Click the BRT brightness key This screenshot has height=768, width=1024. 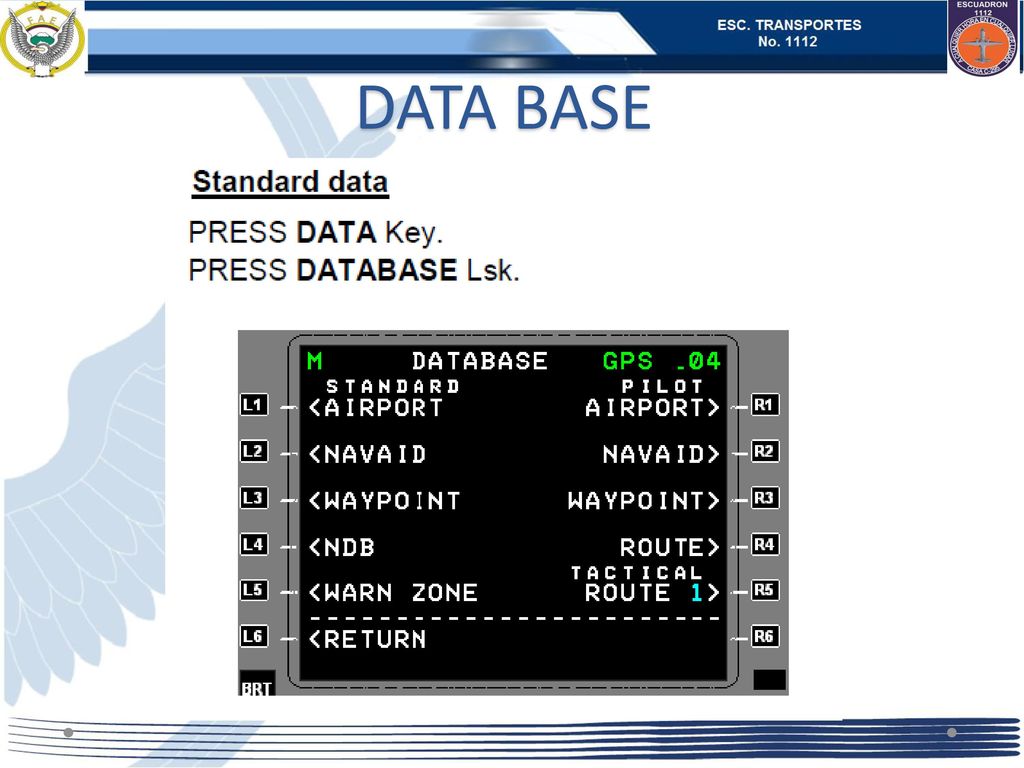point(256,683)
